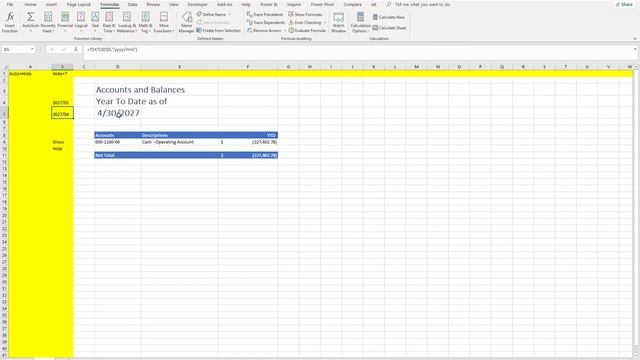Click Remove Arrows
Screen dimensions: 640x360
264,30
